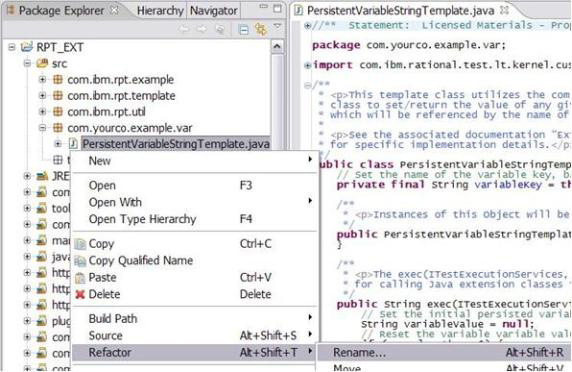The image size is (572, 372).
Task: Click the 'plug' jar library icon
Action: pos(42,321)
